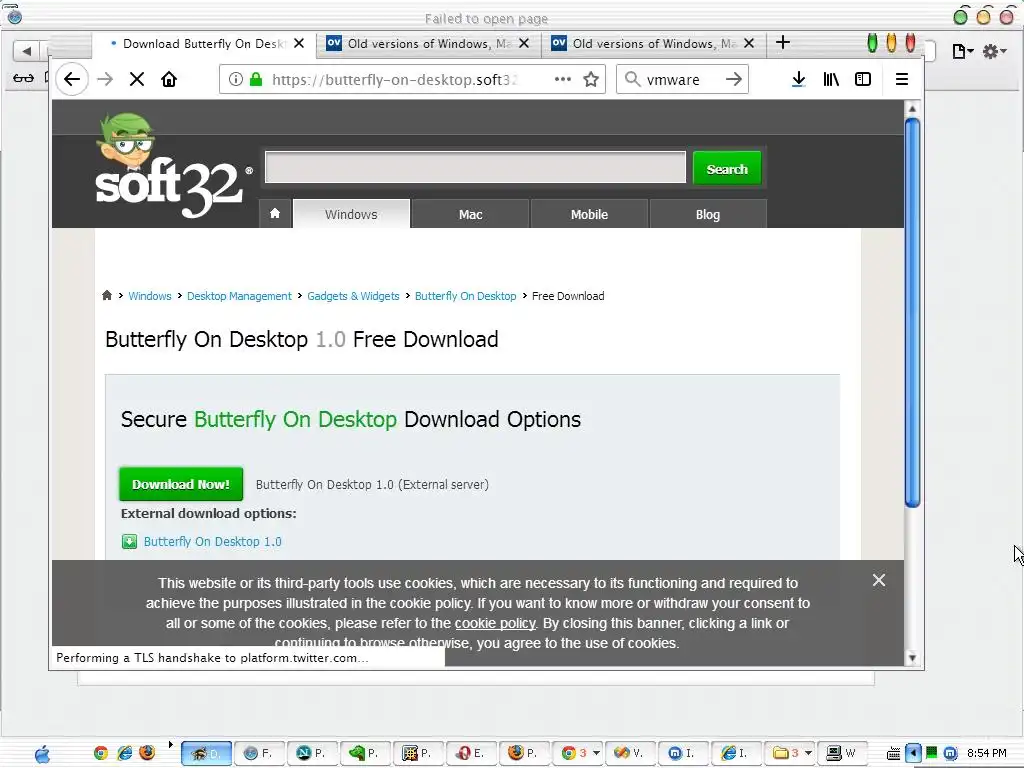This screenshot has height=768, width=1024.
Task: Open Butterfly On Desktop 1.0 external link
Action: click(x=213, y=541)
